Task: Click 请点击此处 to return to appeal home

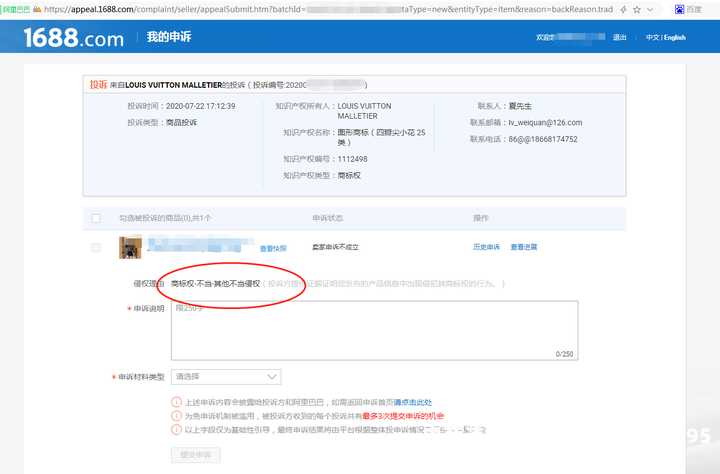Action: (x=413, y=402)
